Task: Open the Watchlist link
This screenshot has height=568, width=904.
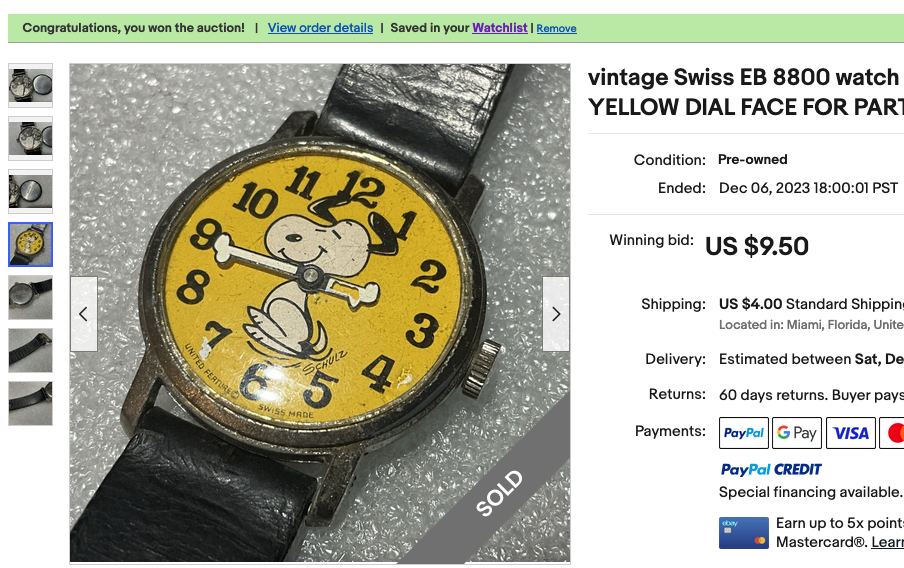Action: [499, 28]
